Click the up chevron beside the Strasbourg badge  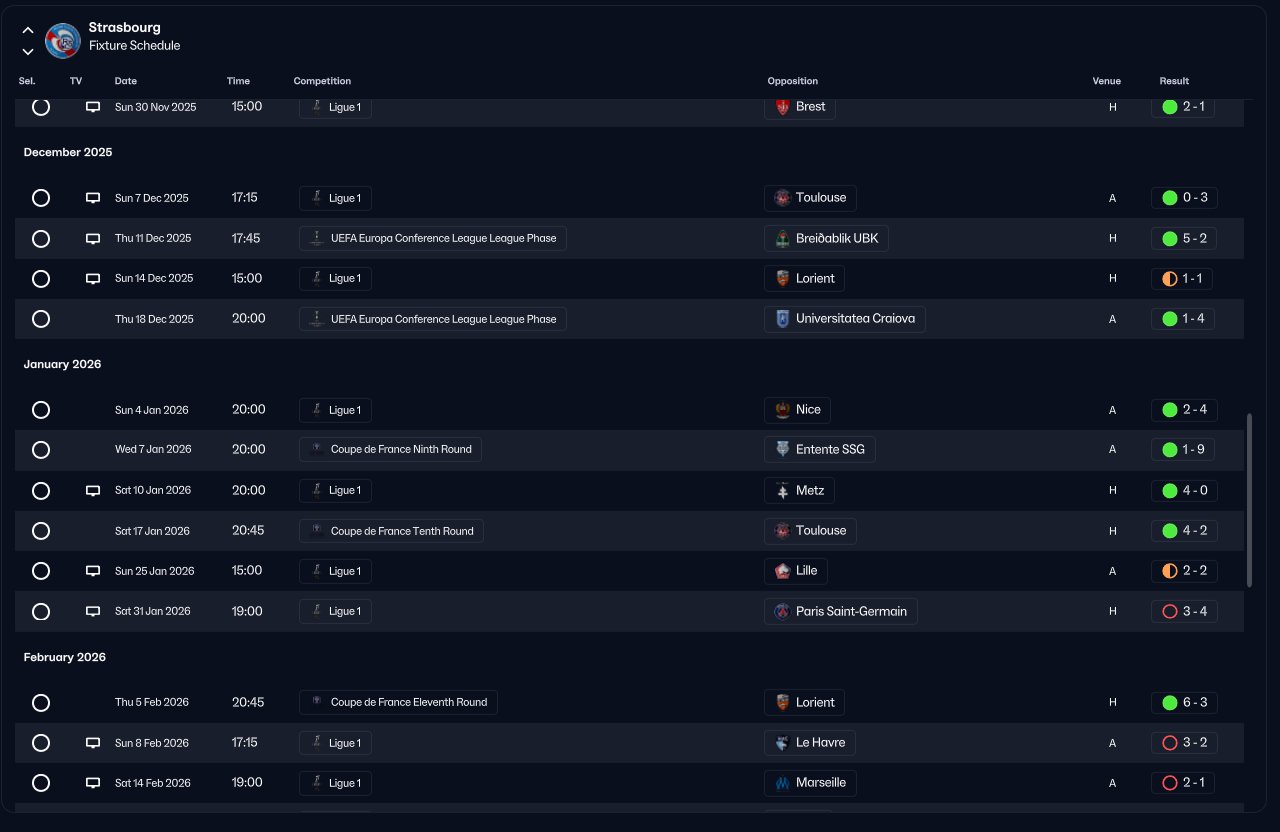point(28,30)
